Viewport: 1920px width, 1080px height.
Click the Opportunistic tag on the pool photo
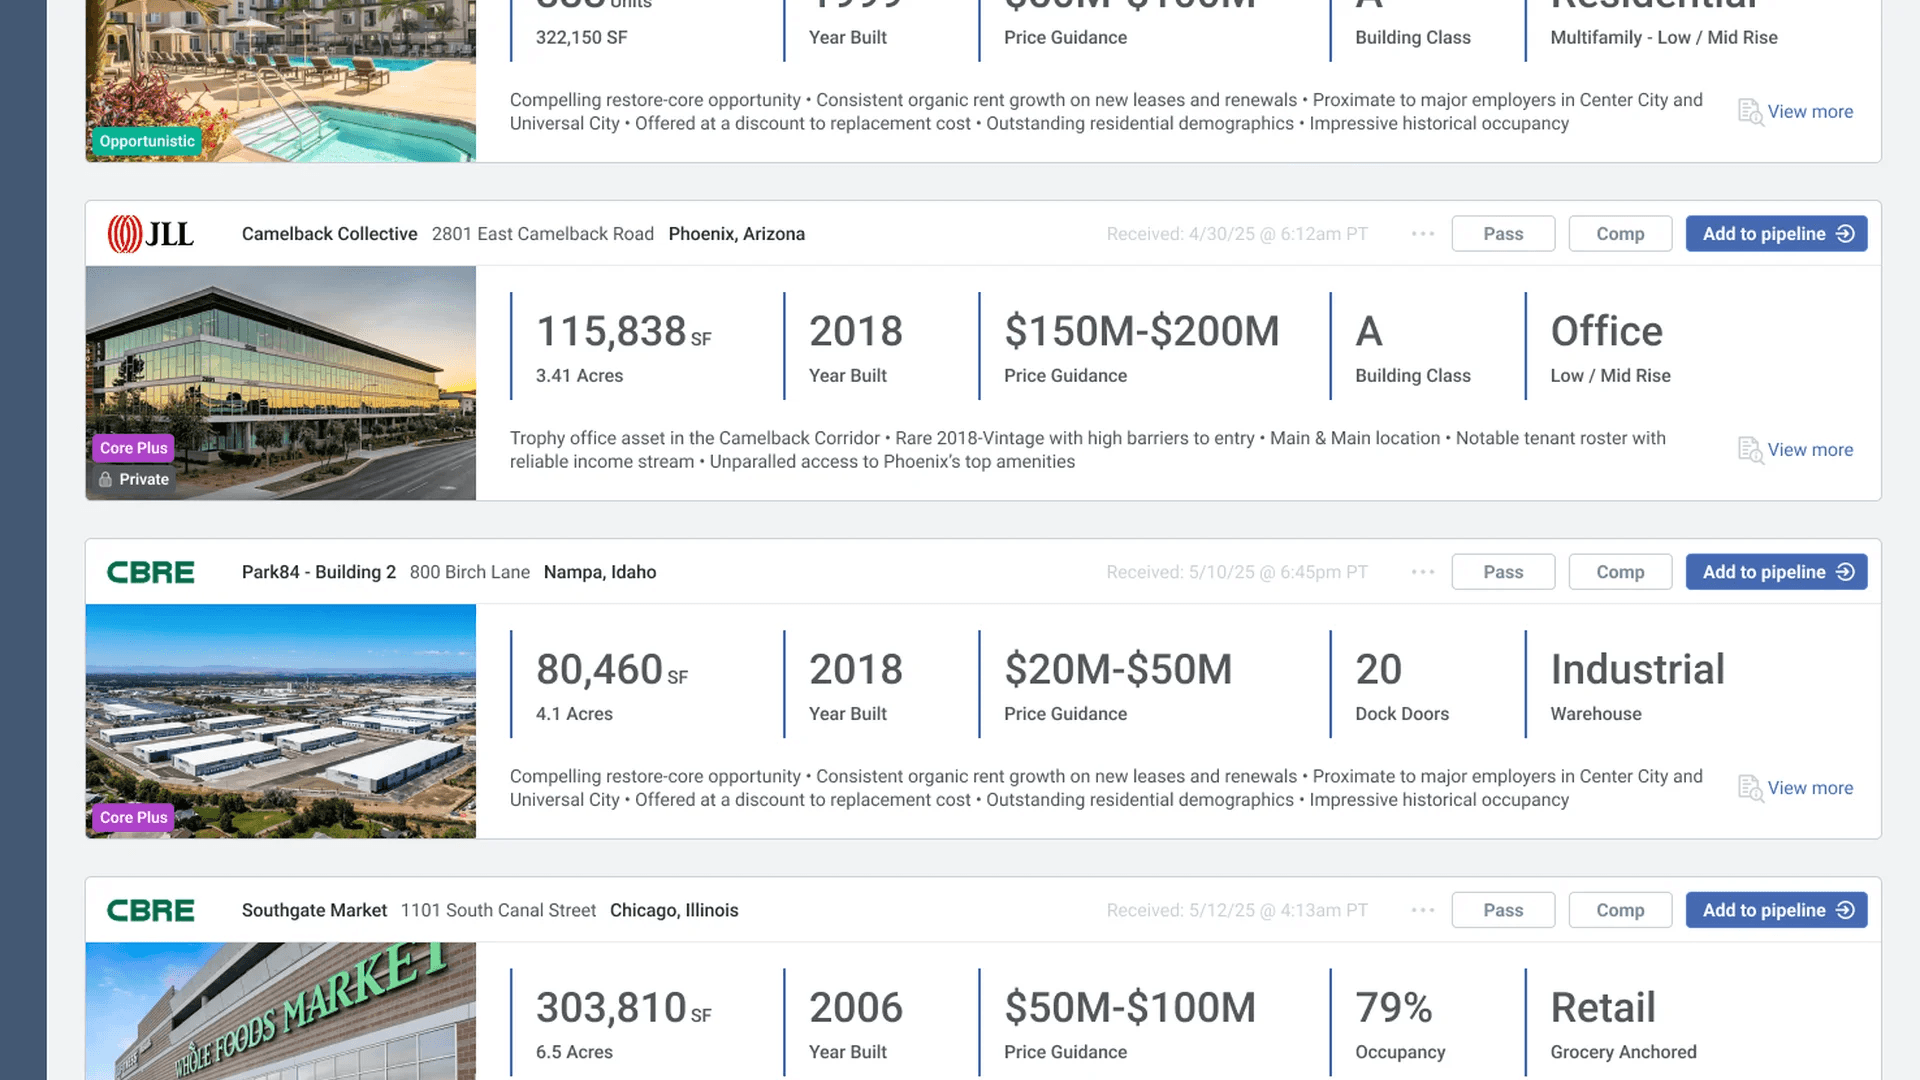click(x=147, y=141)
